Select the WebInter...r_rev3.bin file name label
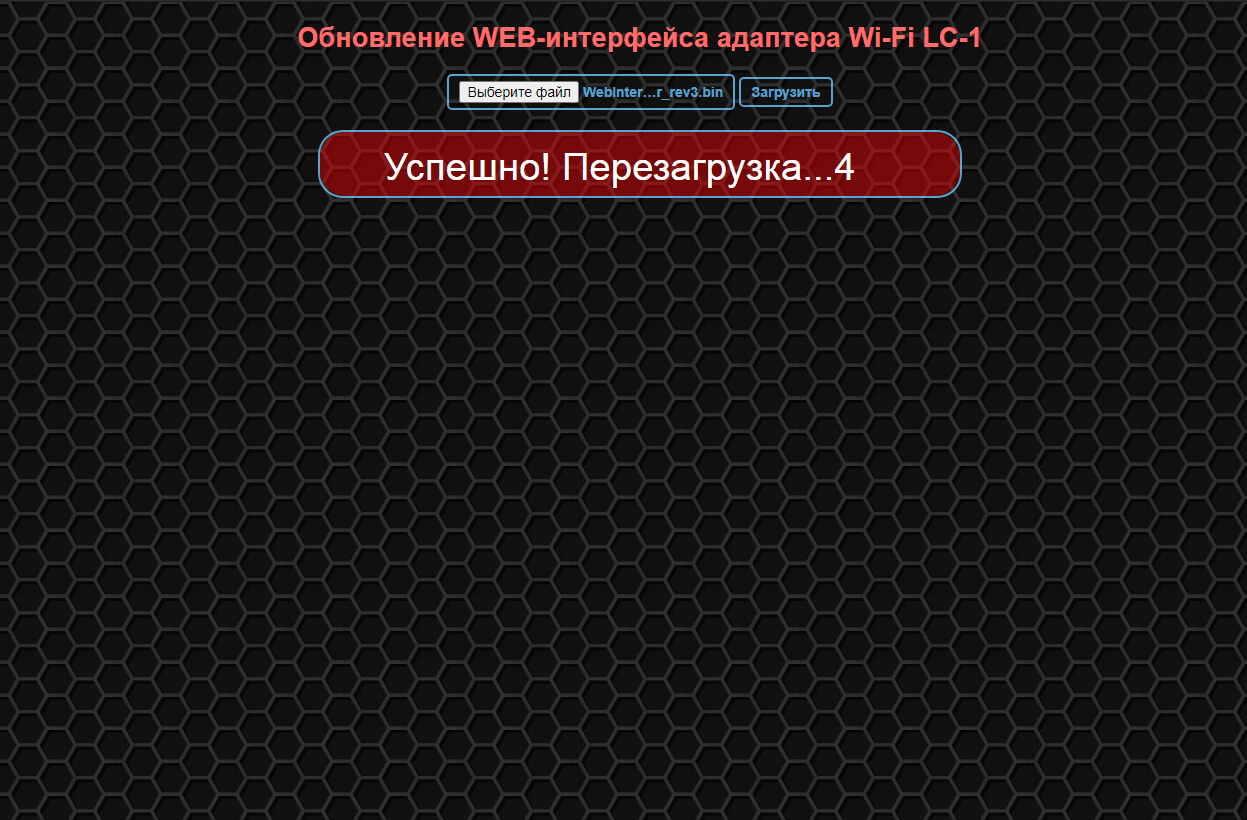The height and width of the screenshot is (820, 1247). tap(652, 92)
